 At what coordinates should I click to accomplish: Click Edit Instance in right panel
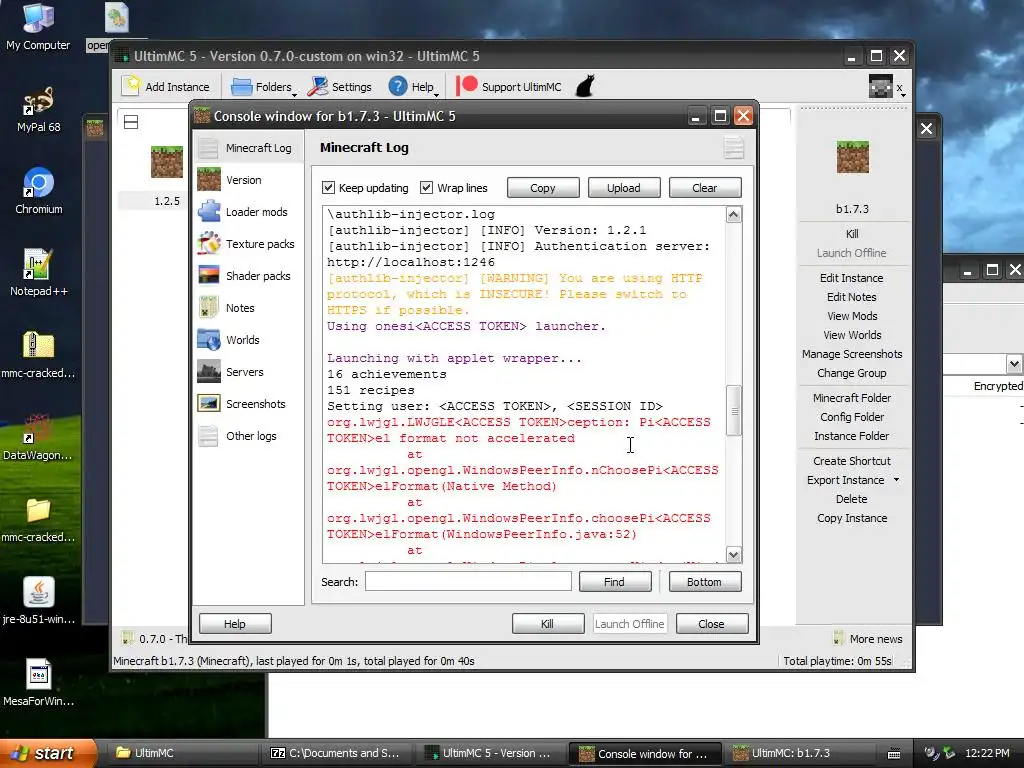(852, 278)
